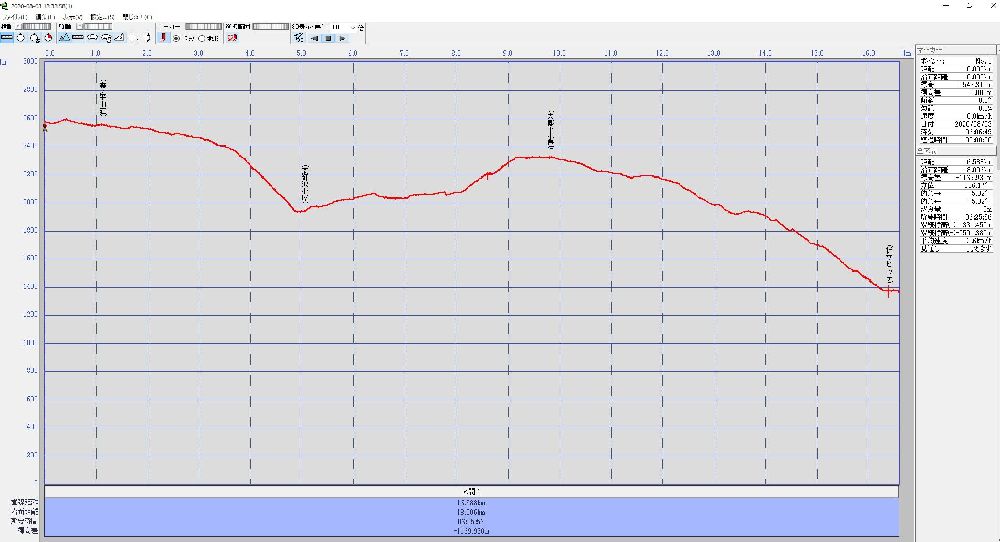Click the red cross marker at profile end
The height and width of the screenshot is (542, 1000).
[888, 291]
